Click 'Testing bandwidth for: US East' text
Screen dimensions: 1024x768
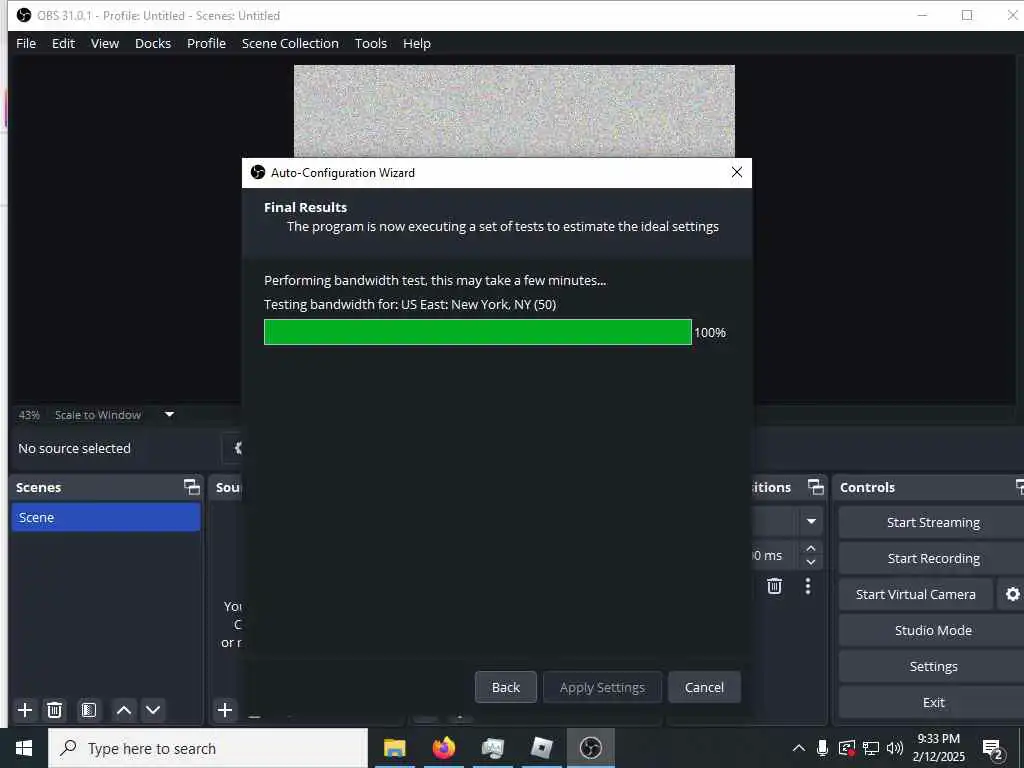tap(409, 304)
